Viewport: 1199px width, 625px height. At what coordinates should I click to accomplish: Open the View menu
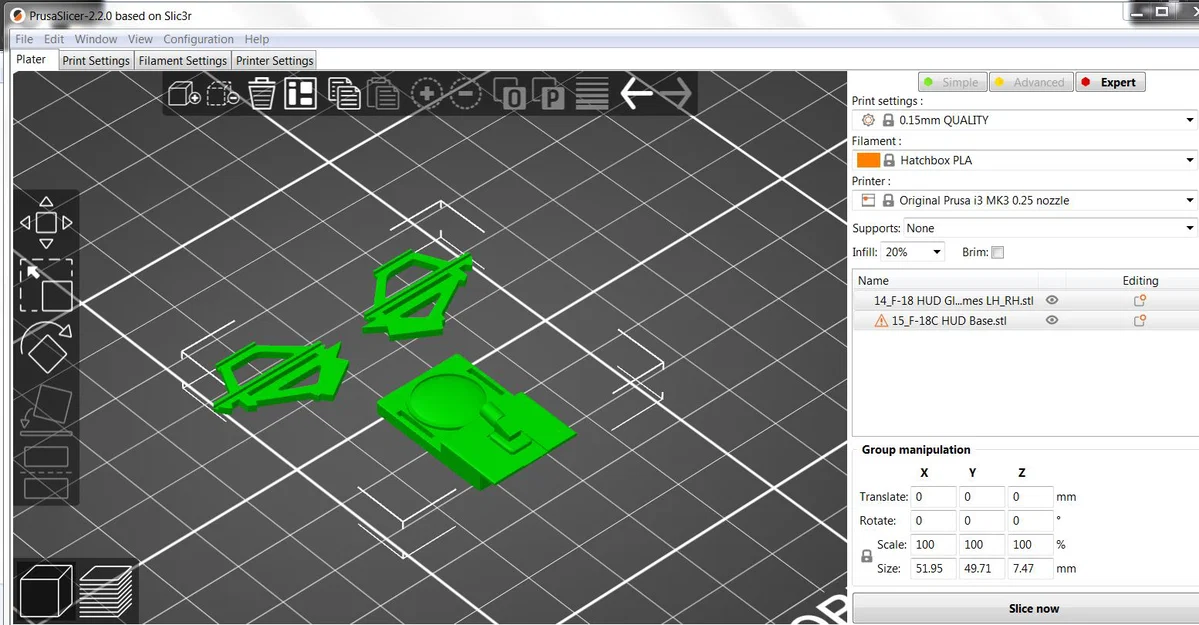140,39
